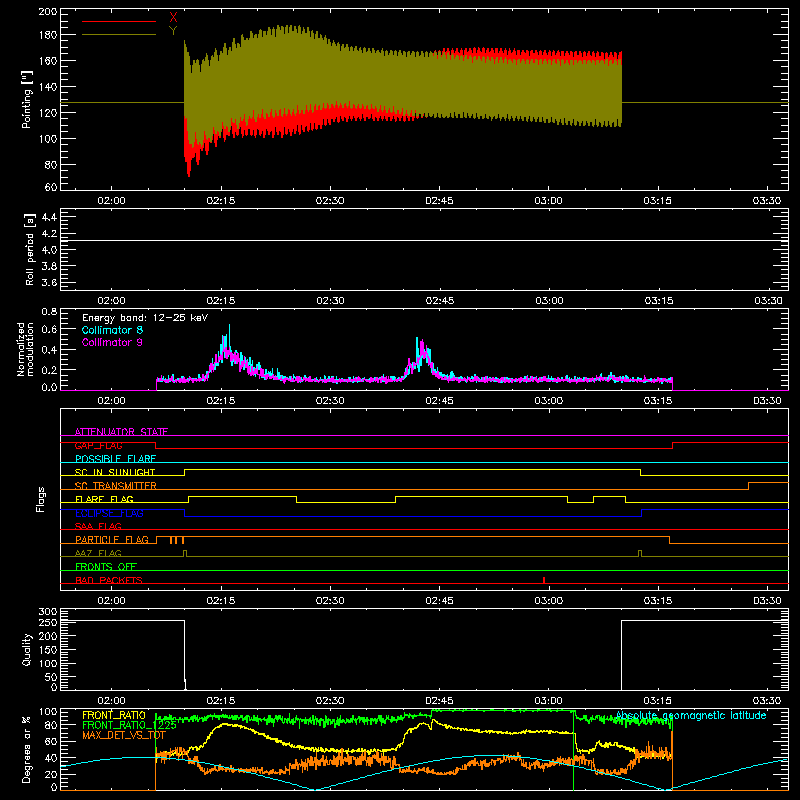This screenshot has width=800, height=800.
Task: Select the Collimator 9 legend entry
Action: pos(112,342)
